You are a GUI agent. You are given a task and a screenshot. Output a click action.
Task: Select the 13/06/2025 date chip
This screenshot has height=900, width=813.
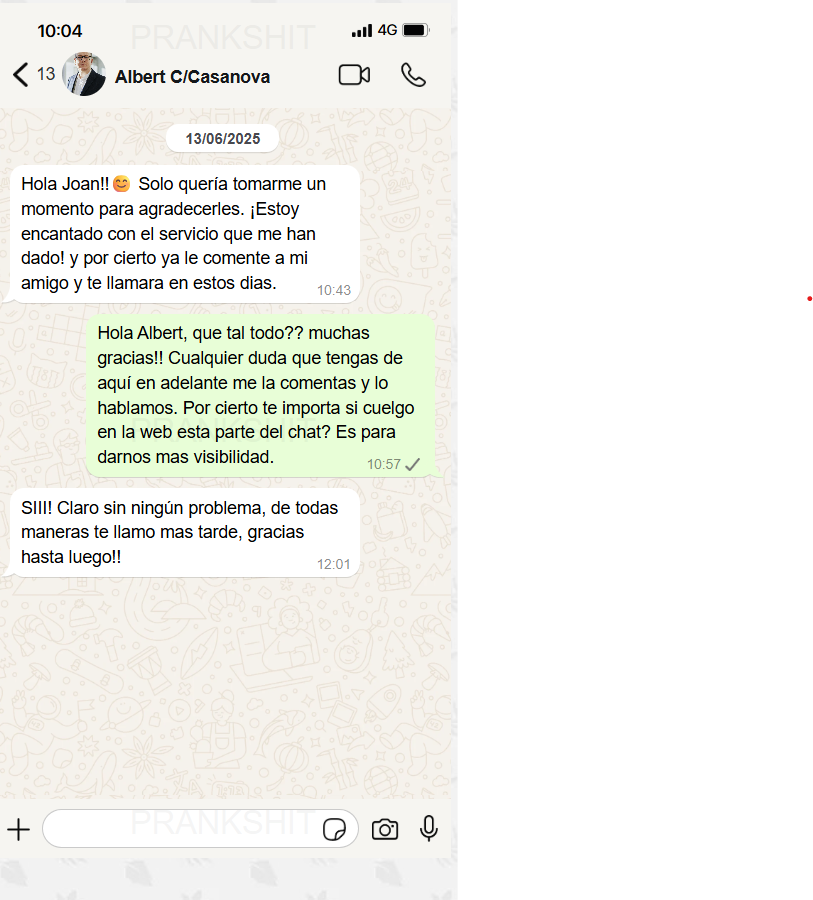[223, 138]
